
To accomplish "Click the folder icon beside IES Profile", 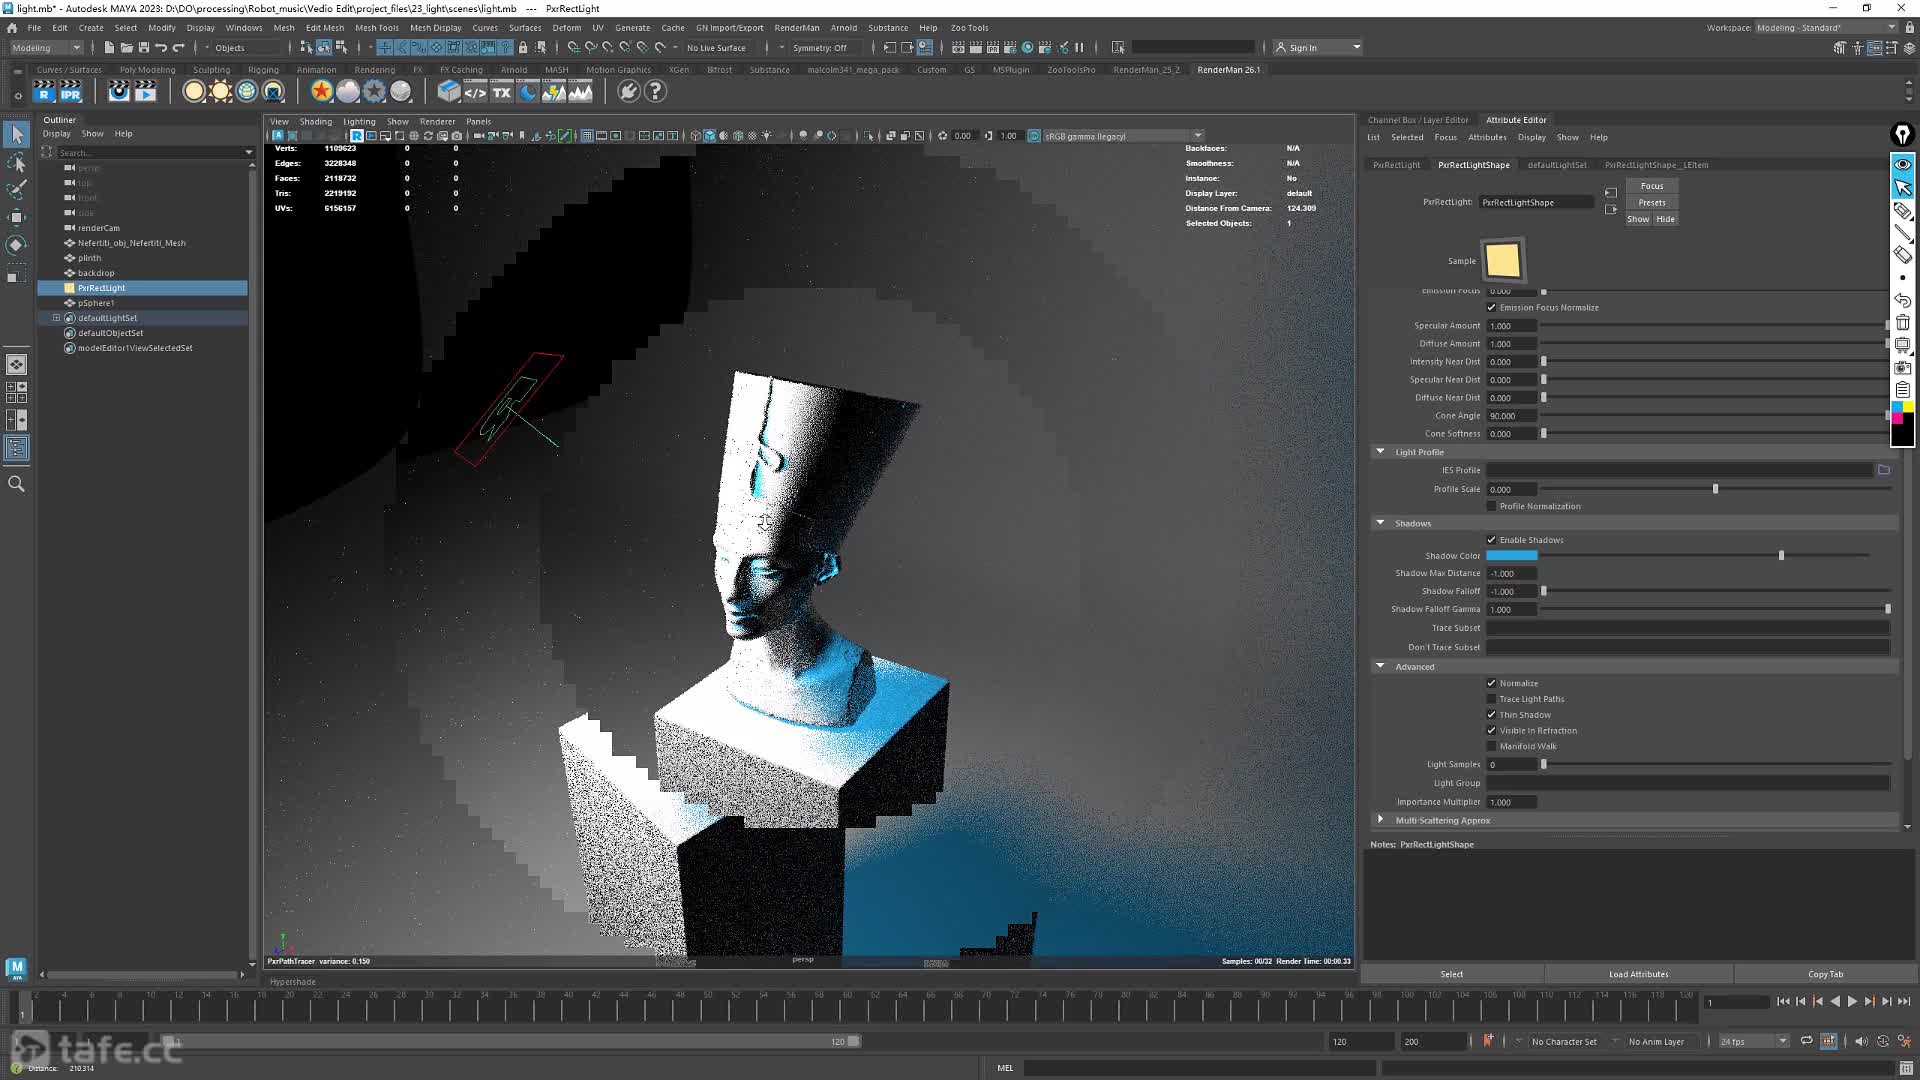I will click(1883, 470).
